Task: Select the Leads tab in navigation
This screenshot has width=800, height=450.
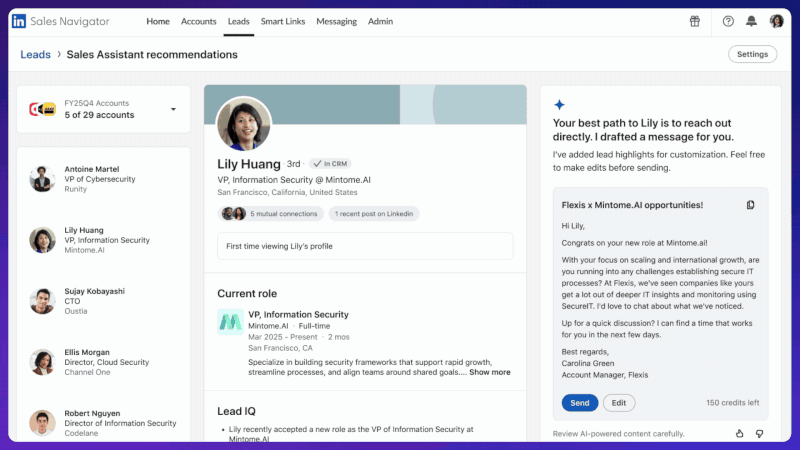Action: coord(238,21)
